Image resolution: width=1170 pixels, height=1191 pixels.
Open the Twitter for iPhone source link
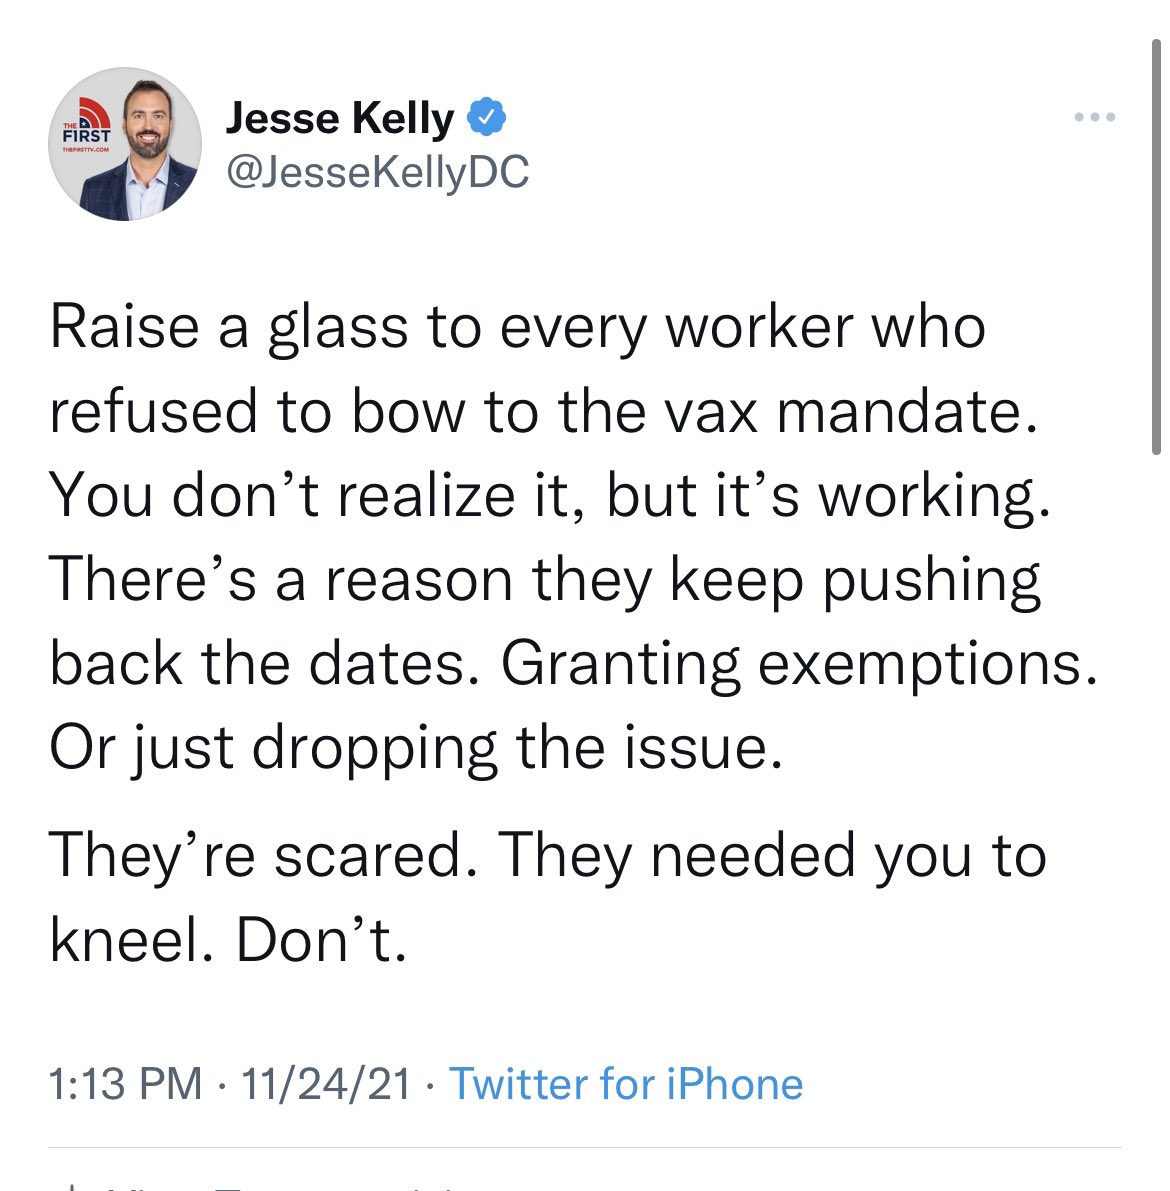coord(626,1083)
